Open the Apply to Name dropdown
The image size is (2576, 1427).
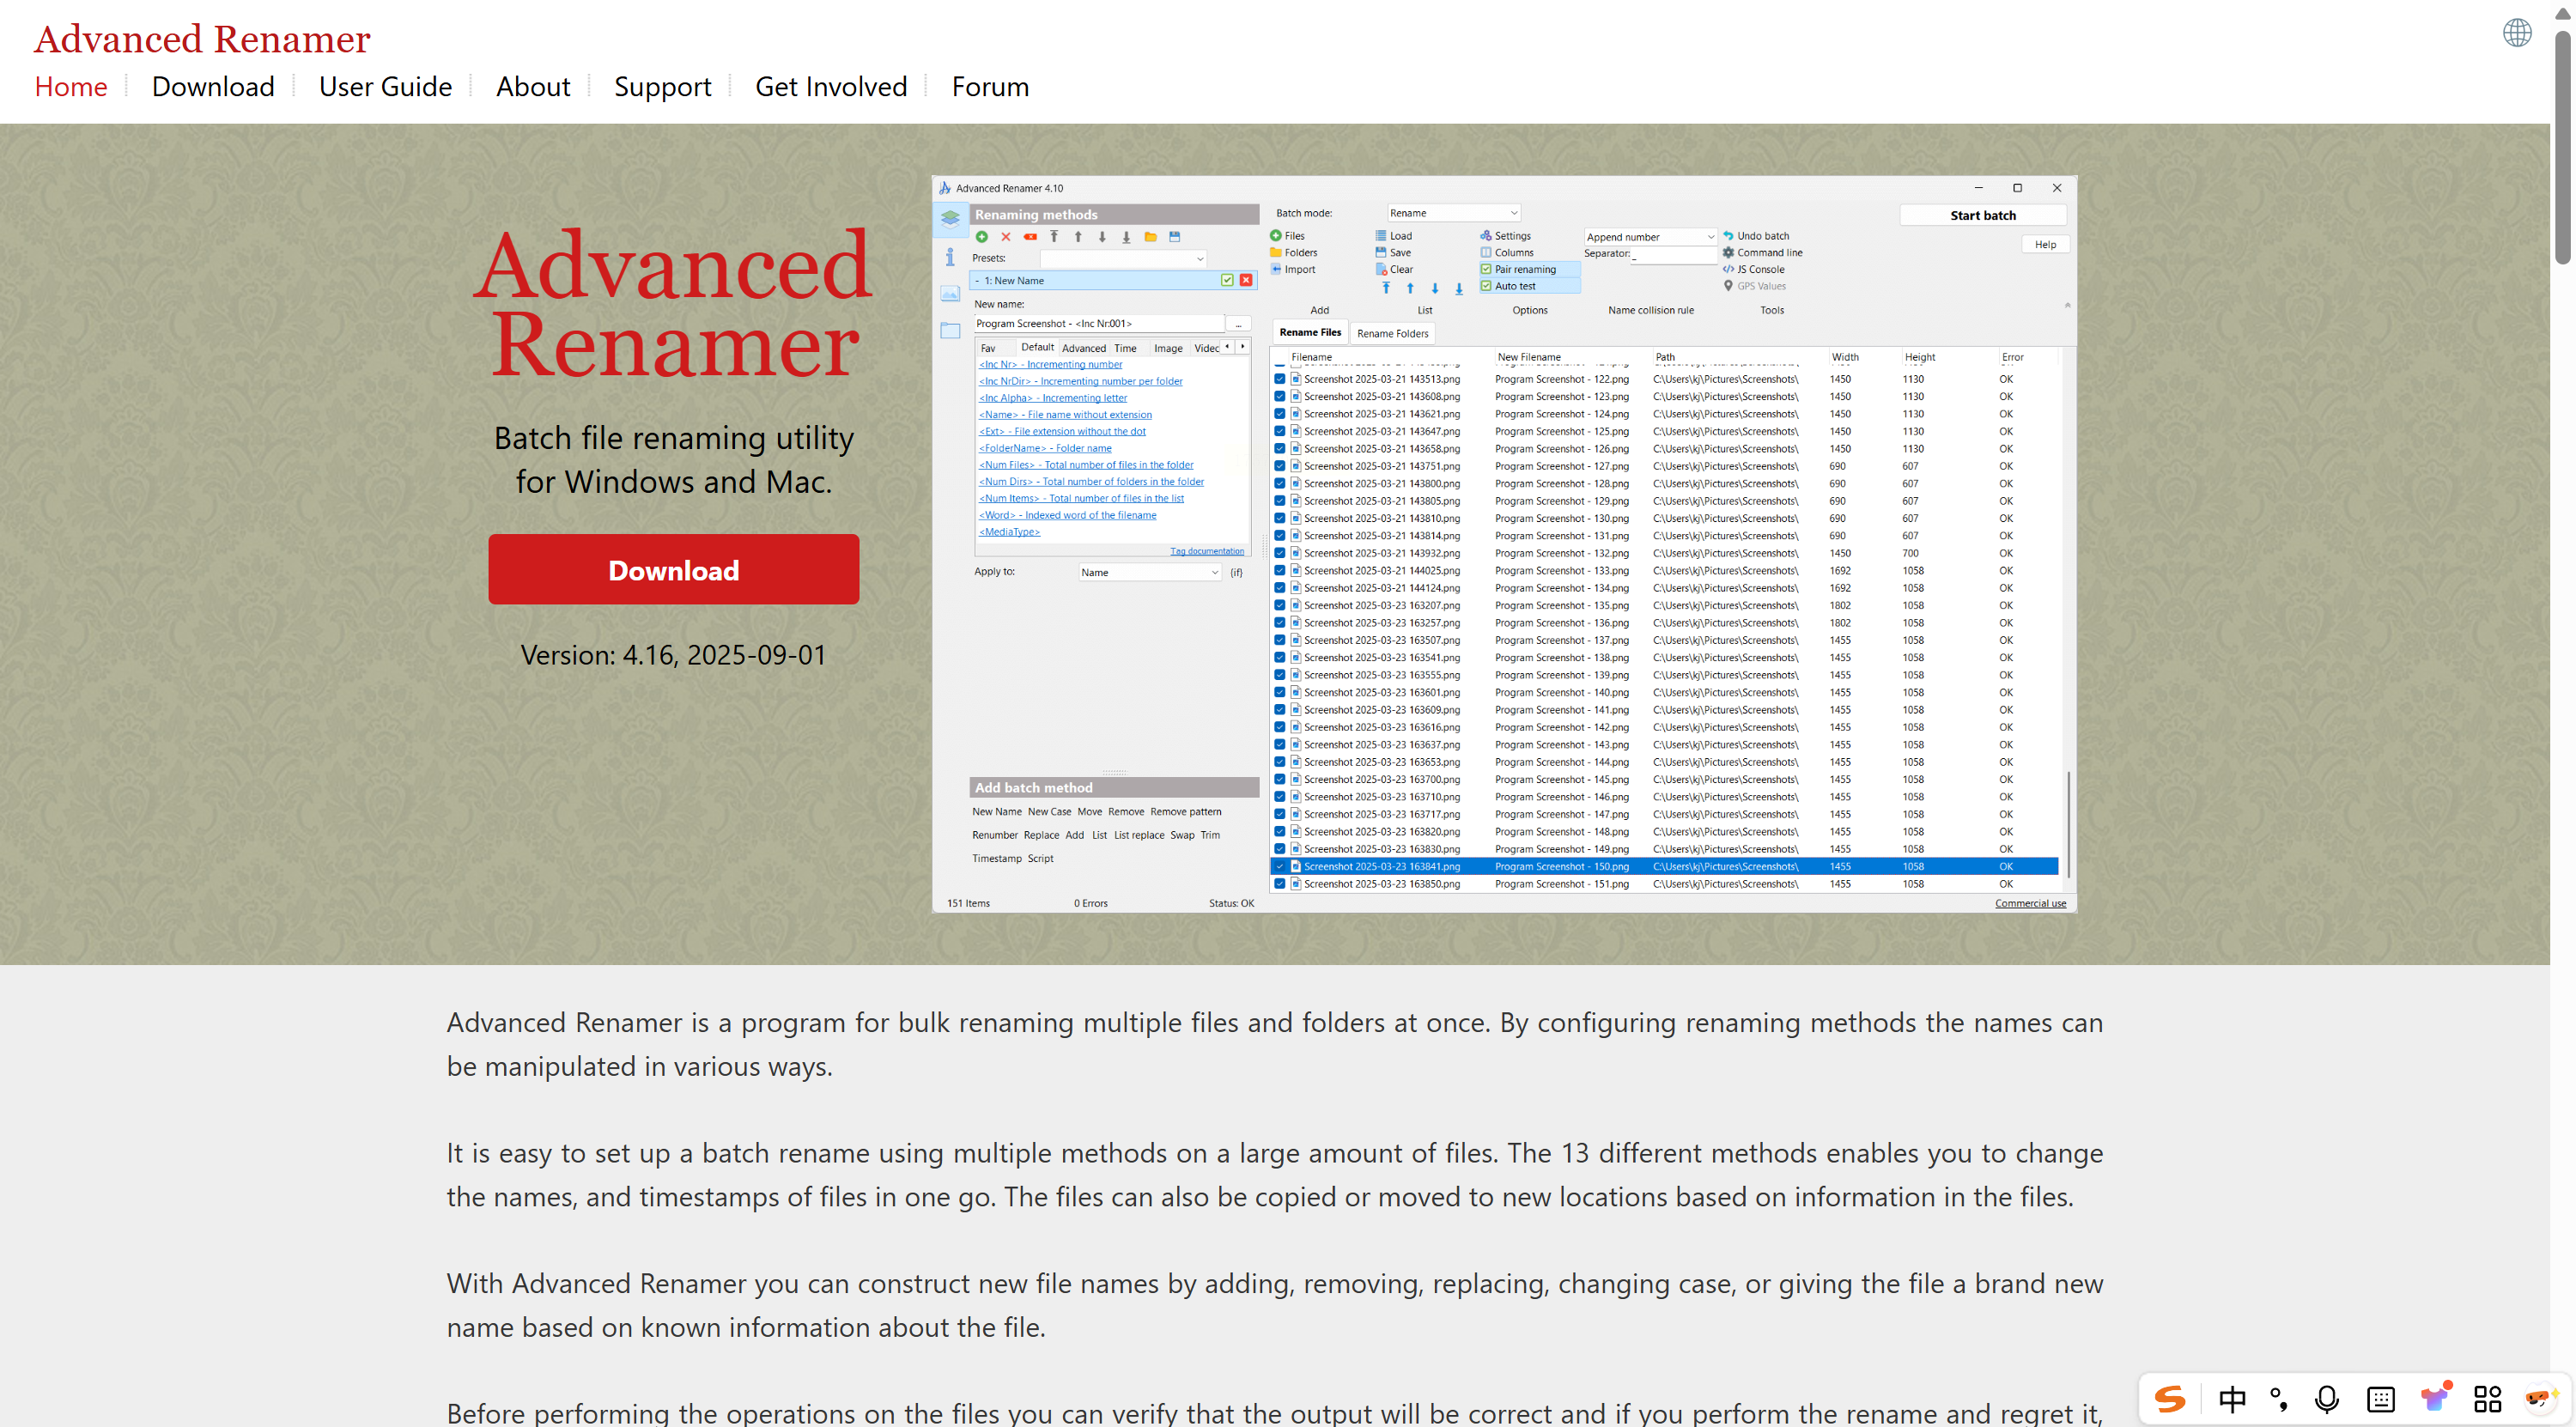pyautogui.click(x=1150, y=573)
